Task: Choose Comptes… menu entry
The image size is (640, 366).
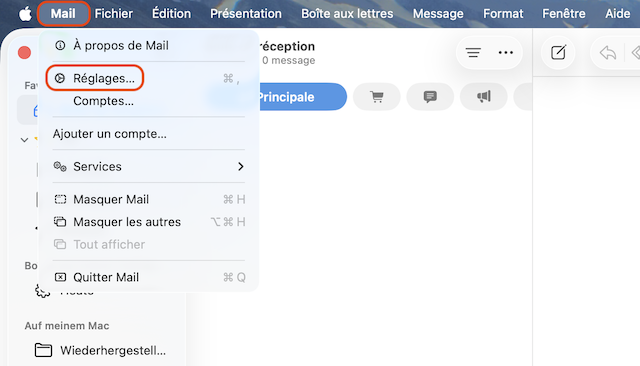Action: (149, 101)
